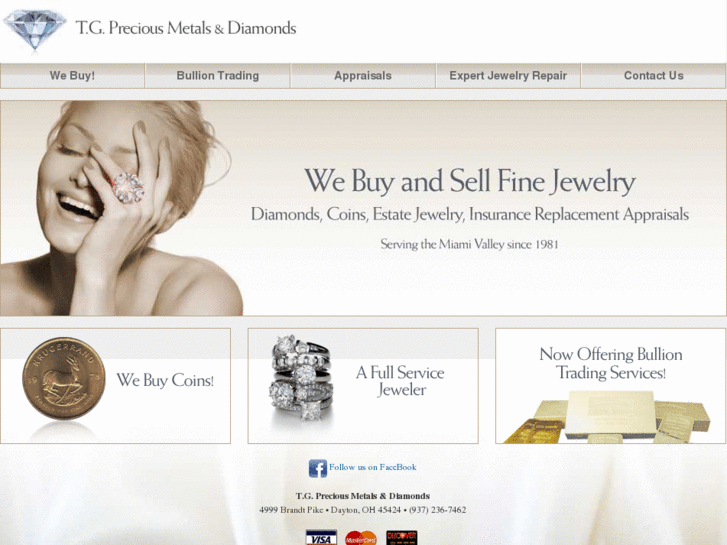Image resolution: width=727 pixels, height=545 pixels.
Task: Go to the Appraisals page
Action: click(363, 76)
